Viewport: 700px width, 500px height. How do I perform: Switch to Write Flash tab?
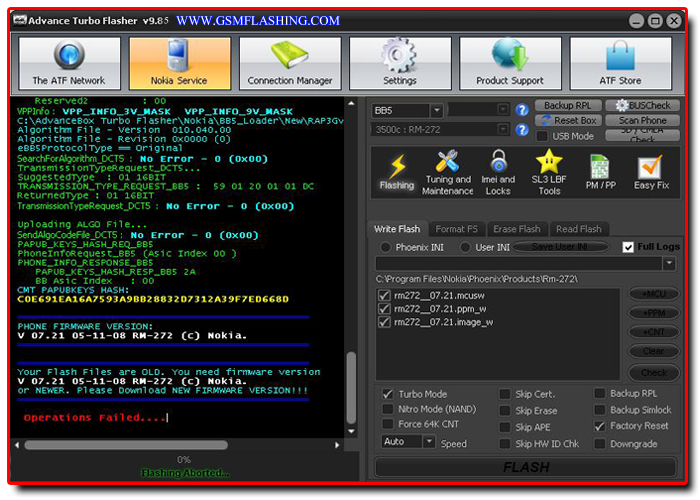click(397, 229)
